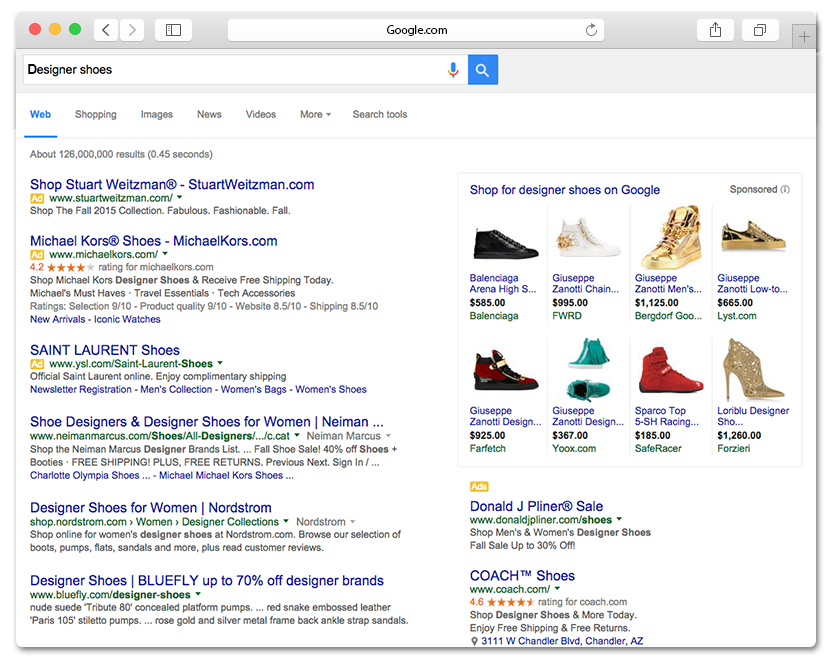Click the yellow Ads label above Donald J Pliner
The image size is (840, 664).
(479, 487)
